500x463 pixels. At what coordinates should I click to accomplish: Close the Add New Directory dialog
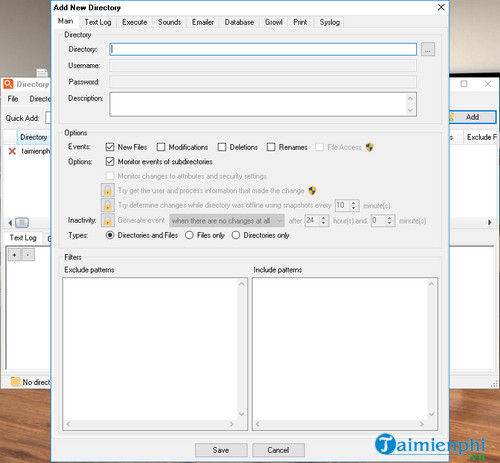point(441,7)
